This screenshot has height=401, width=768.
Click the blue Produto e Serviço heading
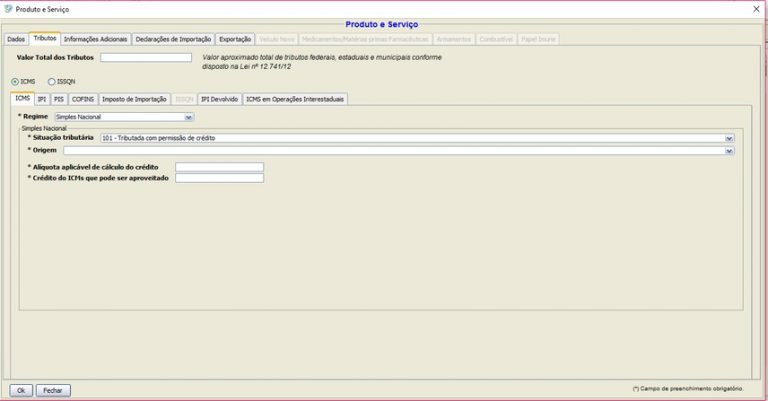tap(382, 24)
